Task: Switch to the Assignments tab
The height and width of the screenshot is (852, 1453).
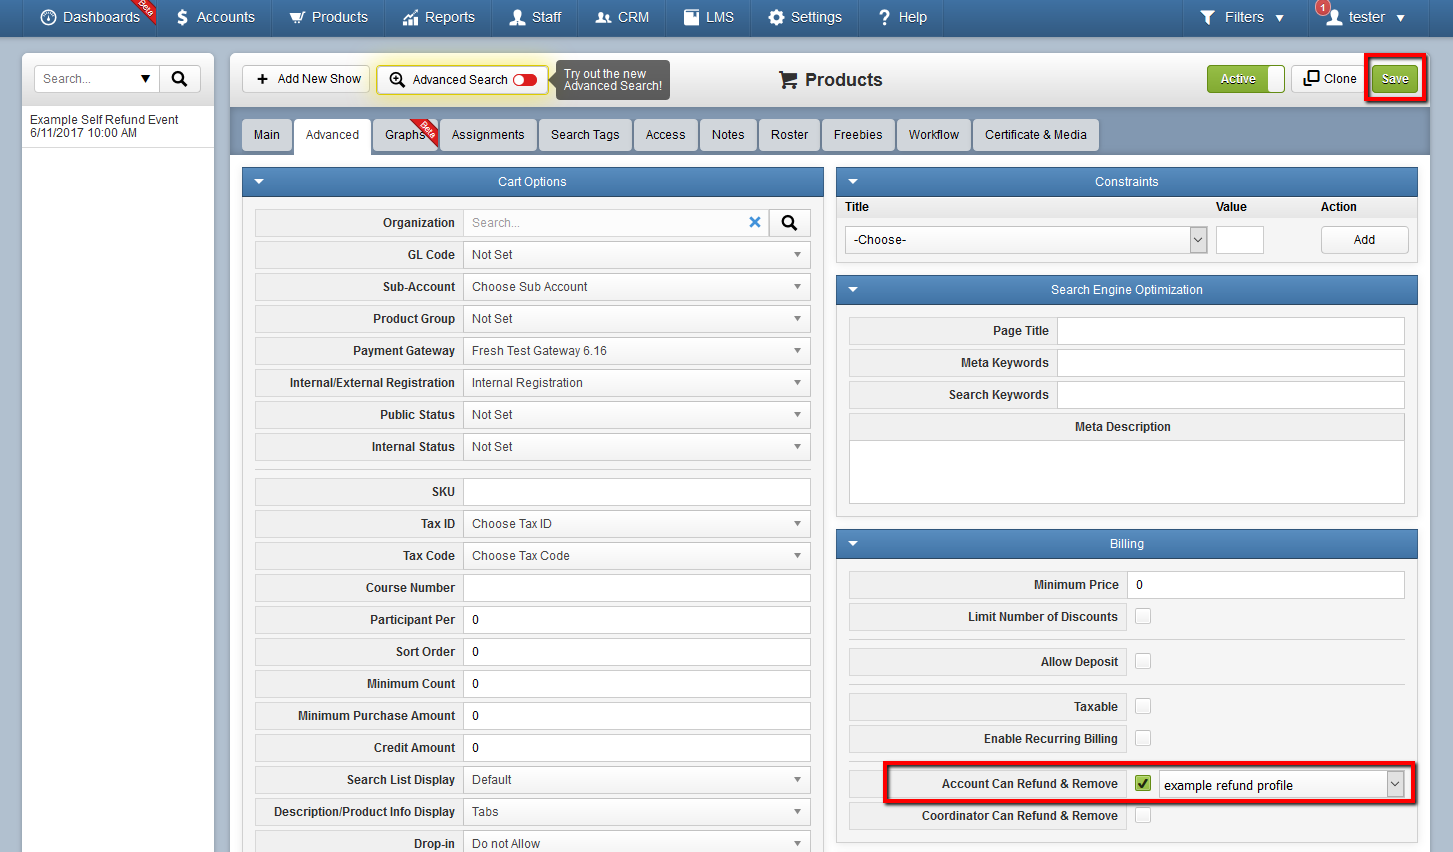Action: (488, 135)
